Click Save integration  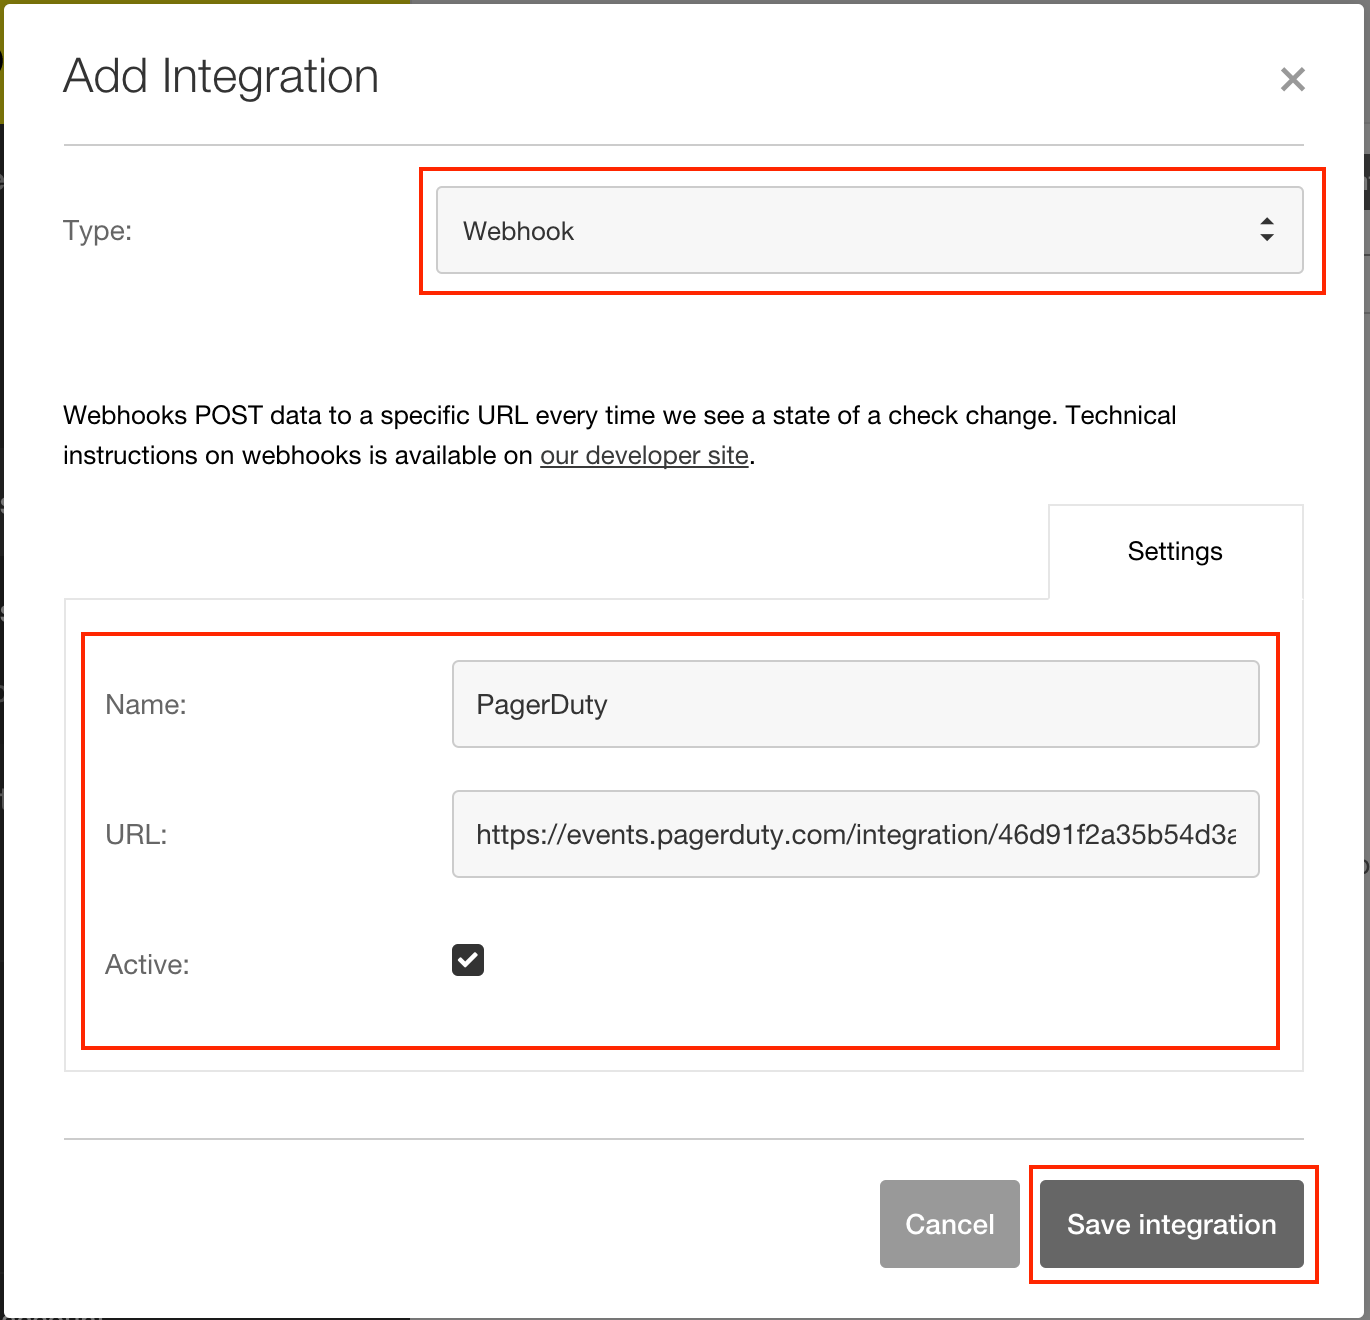[x=1171, y=1224]
